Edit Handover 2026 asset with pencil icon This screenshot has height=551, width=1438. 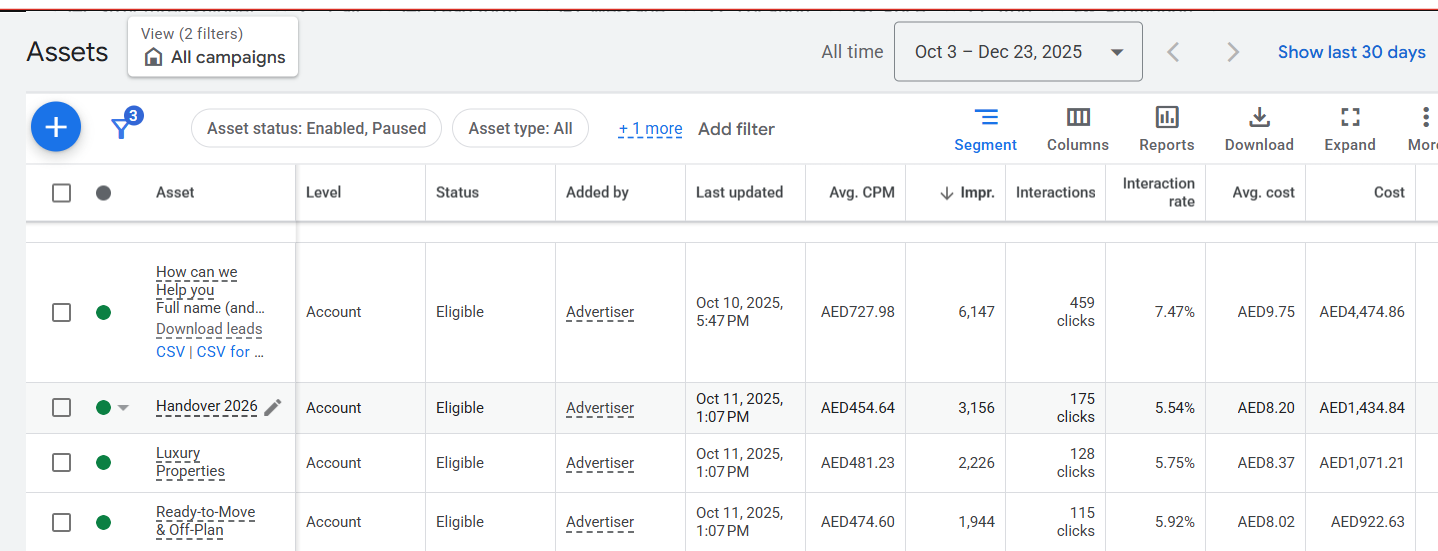coord(273,407)
